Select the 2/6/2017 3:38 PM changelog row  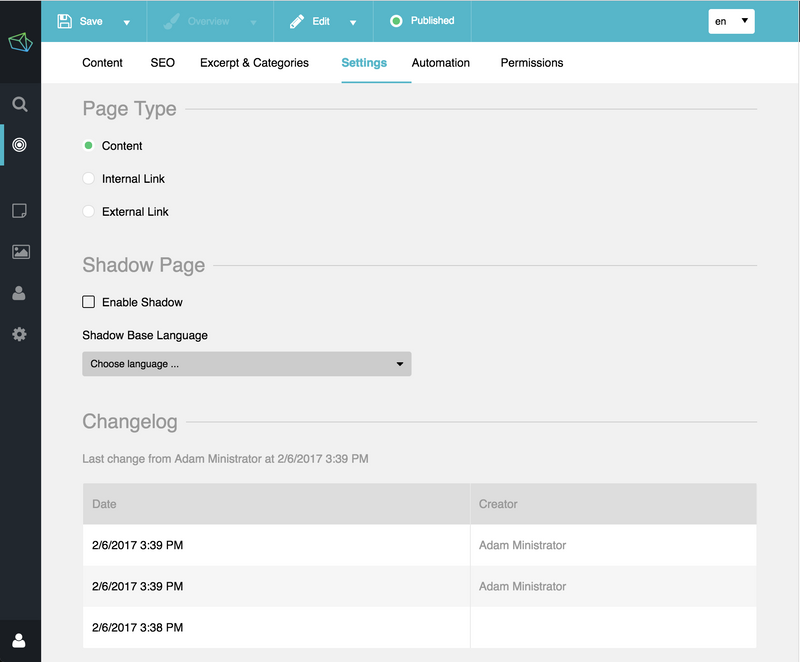[x=419, y=628]
